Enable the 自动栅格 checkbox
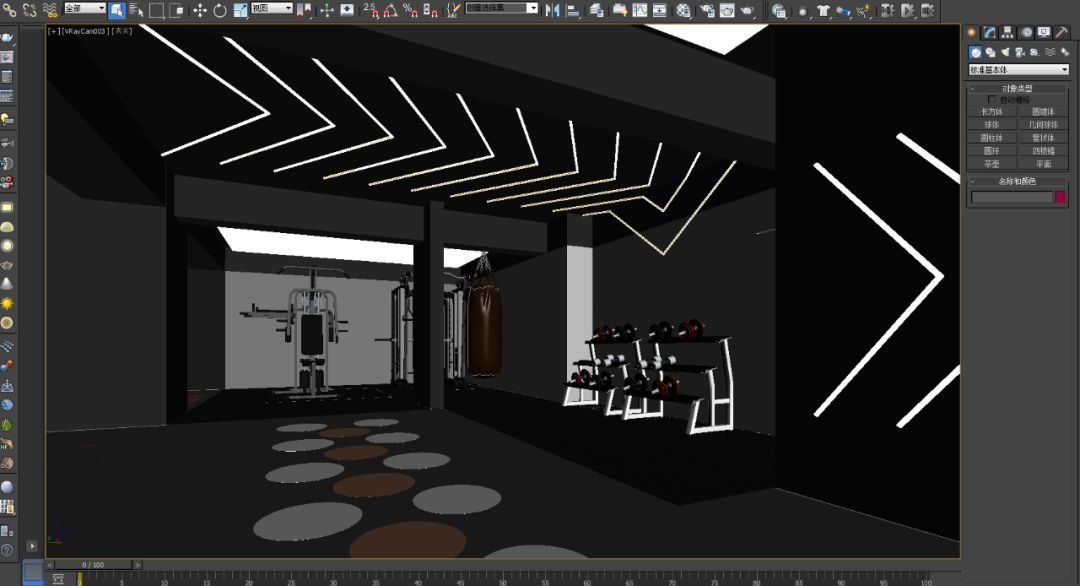1080x586 pixels. (992, 100)
